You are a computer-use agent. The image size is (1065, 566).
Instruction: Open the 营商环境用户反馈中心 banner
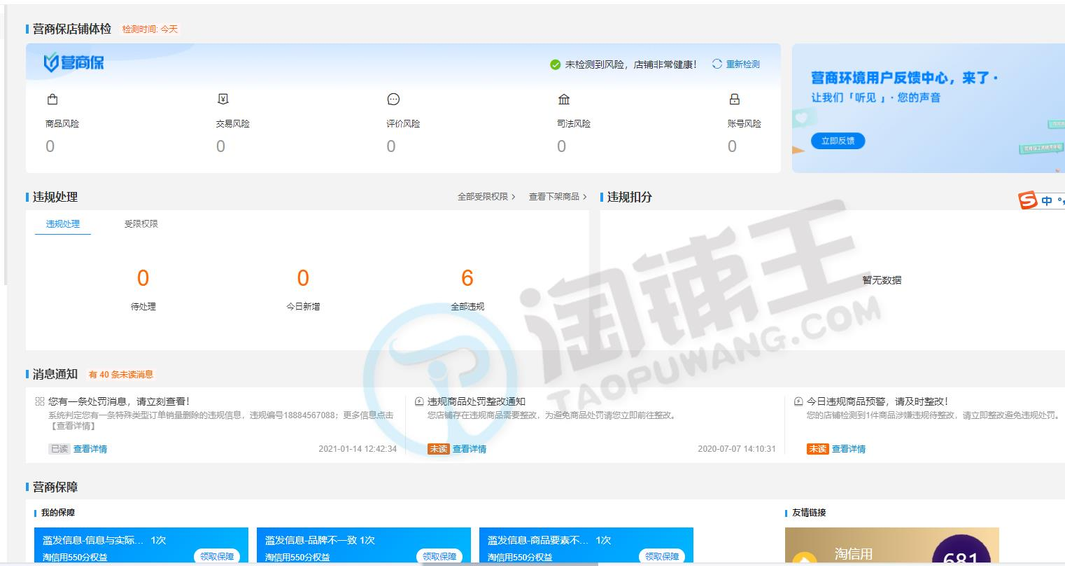coord(928,108)
